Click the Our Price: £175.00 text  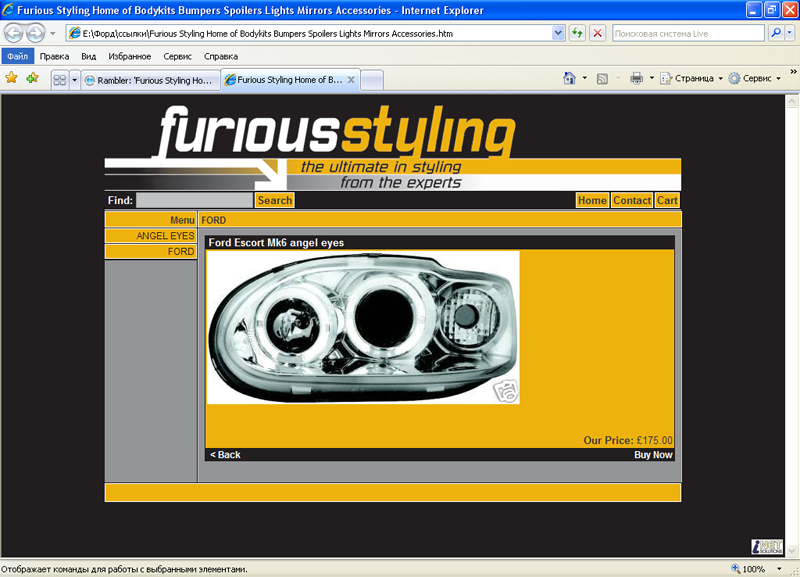click(x=628, y=440)
